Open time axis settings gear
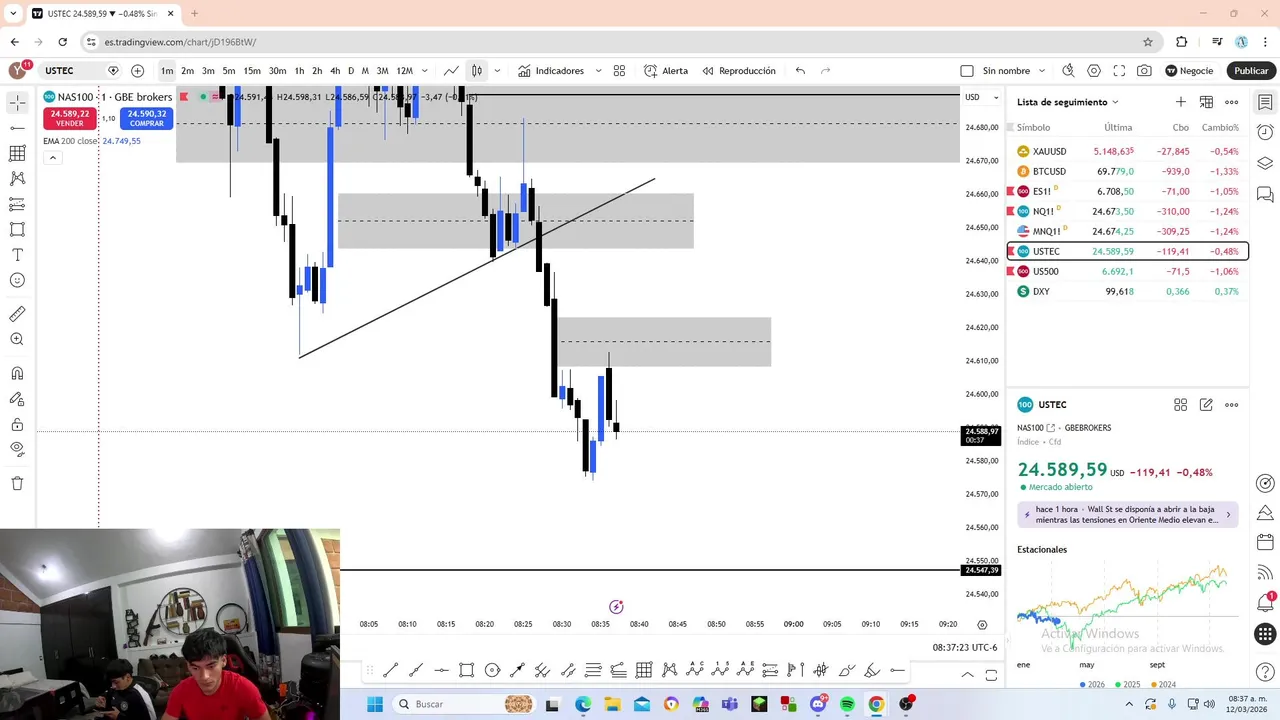Screen dimensions: 1280x720 982,625
